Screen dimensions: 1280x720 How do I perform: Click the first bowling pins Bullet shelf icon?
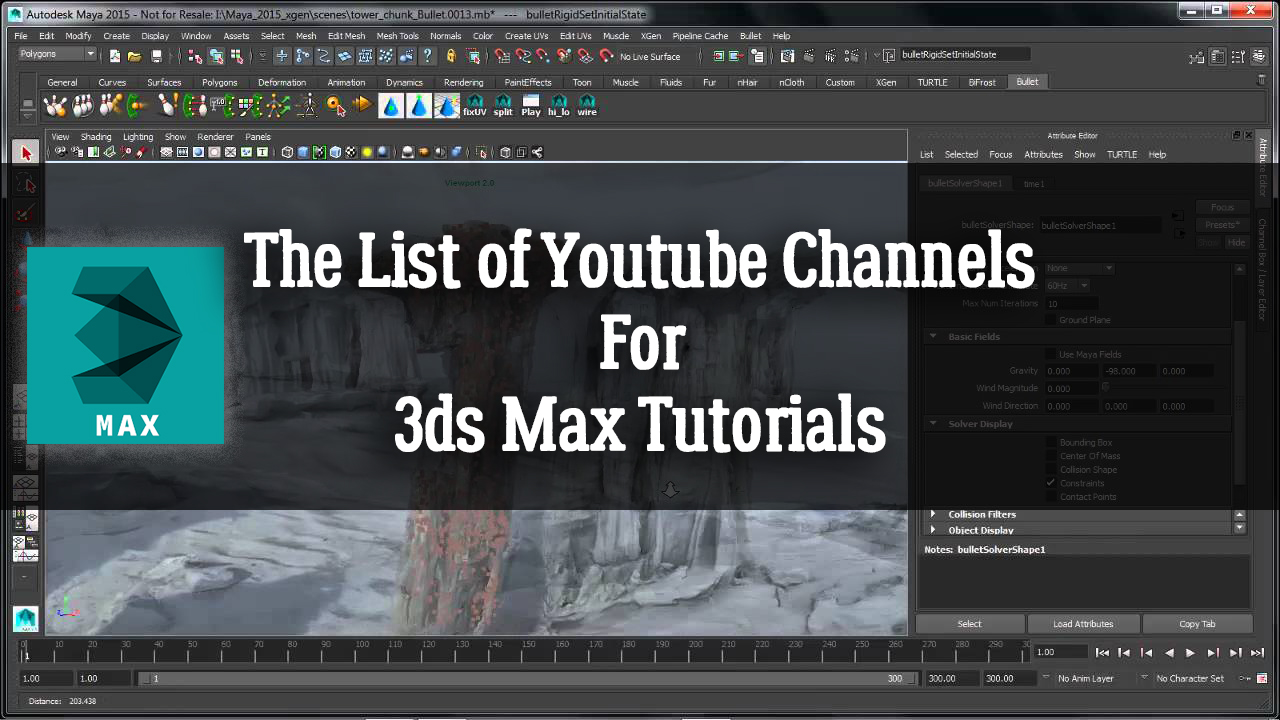[x=56, y=105]
